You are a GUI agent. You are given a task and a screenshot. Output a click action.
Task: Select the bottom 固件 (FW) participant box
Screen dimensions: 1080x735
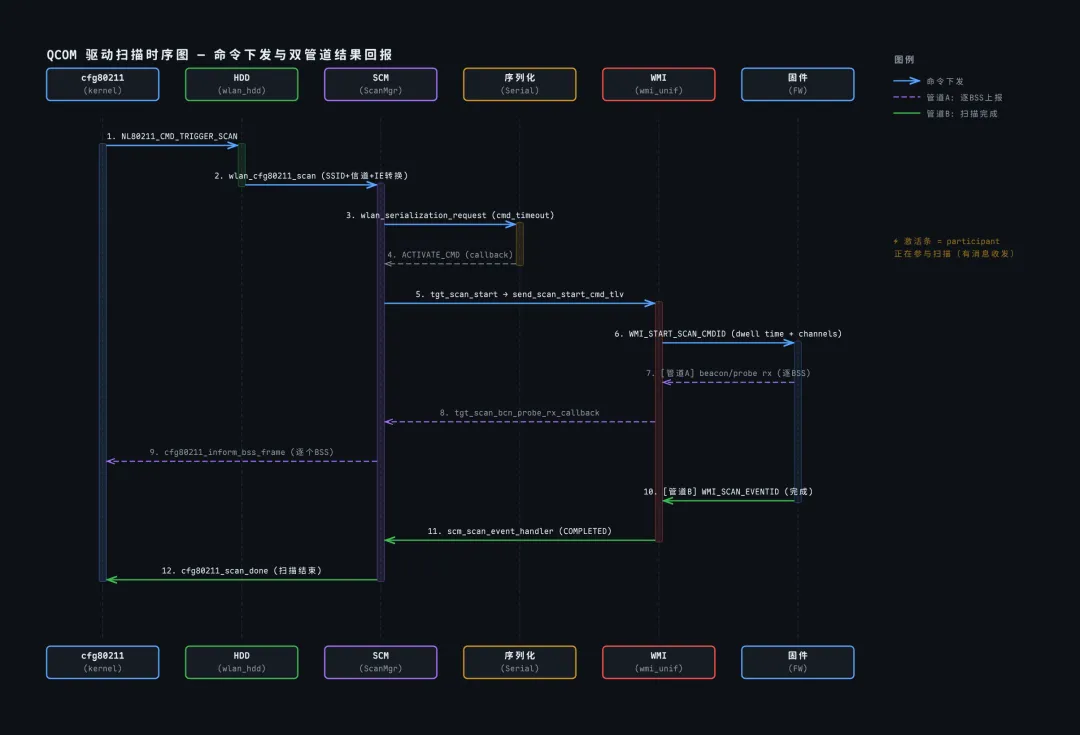798,662
